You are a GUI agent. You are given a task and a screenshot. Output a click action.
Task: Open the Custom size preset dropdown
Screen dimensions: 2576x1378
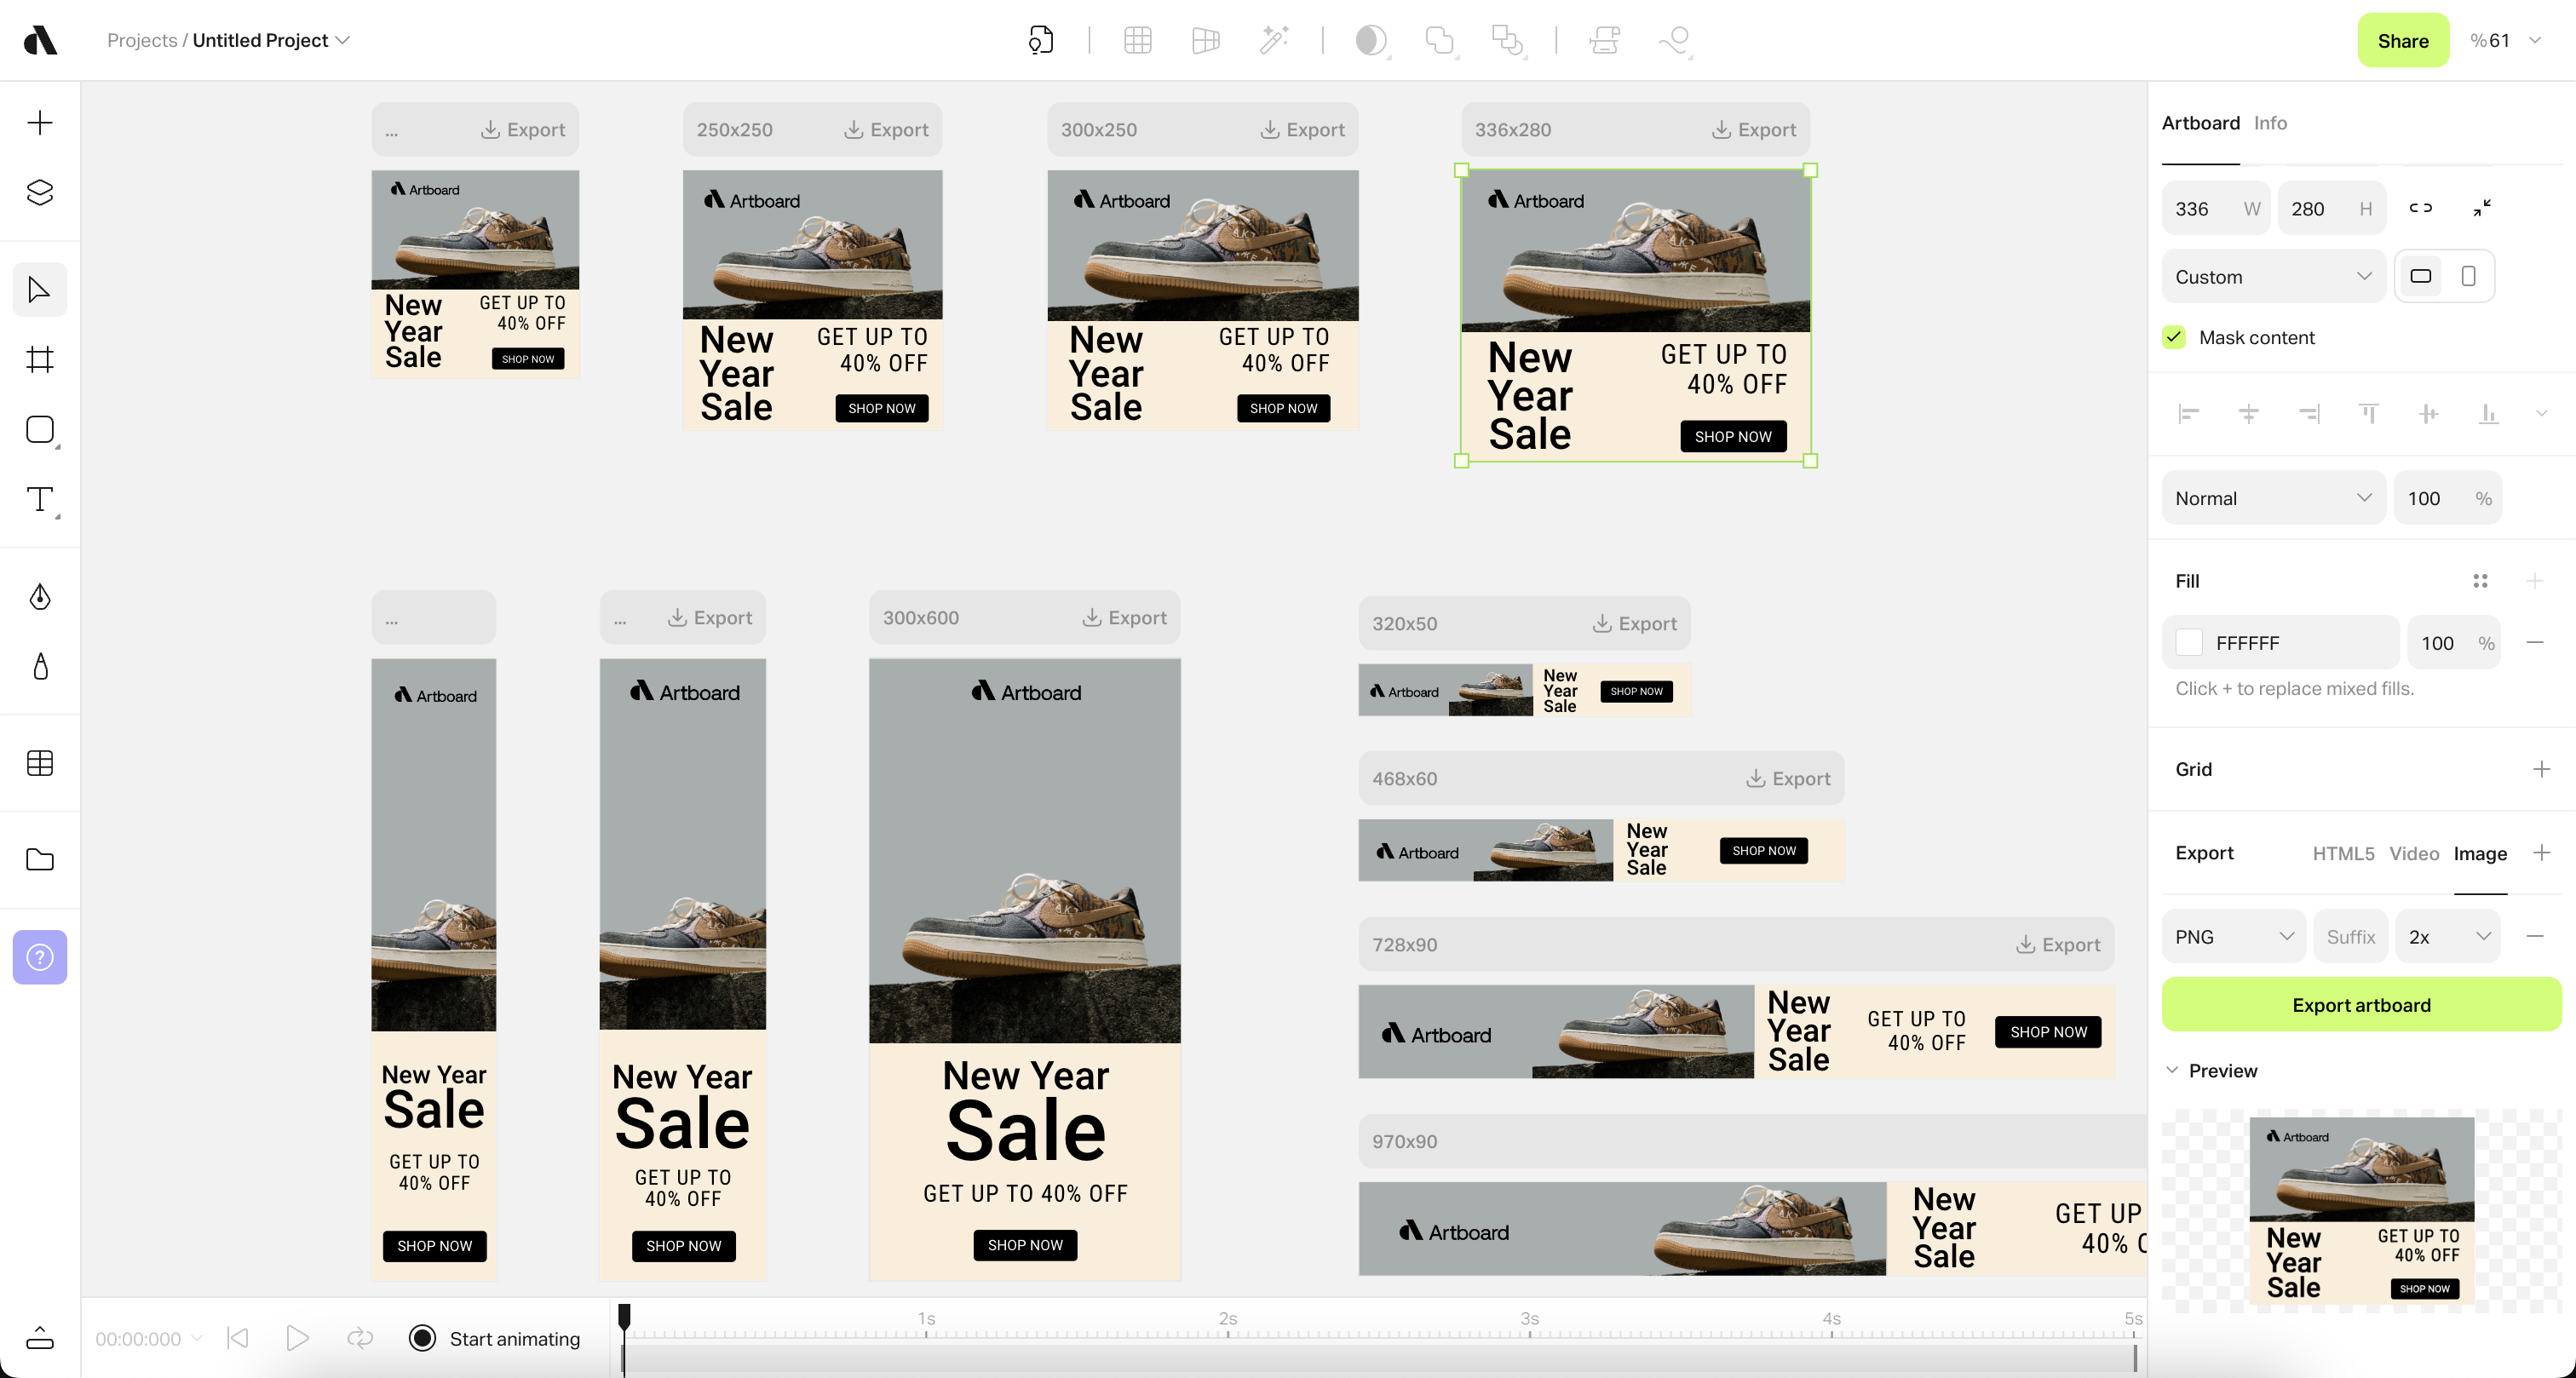click(2272, 277)
